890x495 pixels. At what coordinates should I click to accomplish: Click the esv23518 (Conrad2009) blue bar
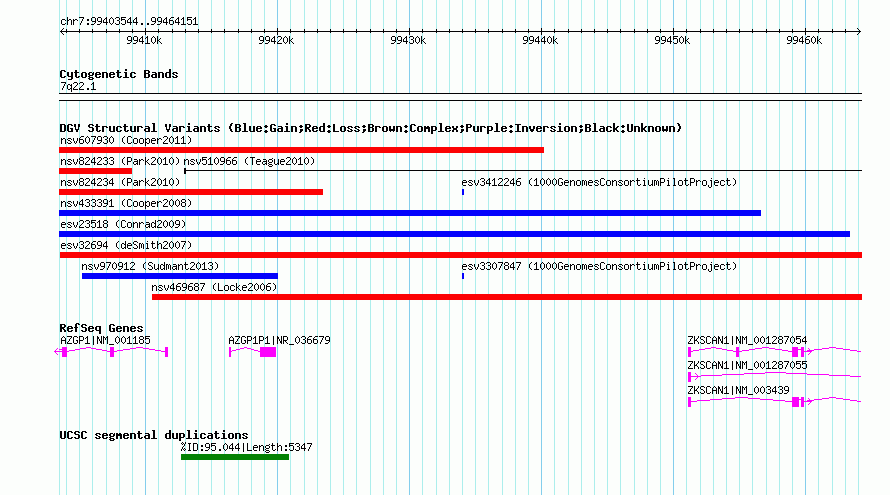tap(455, 234)
